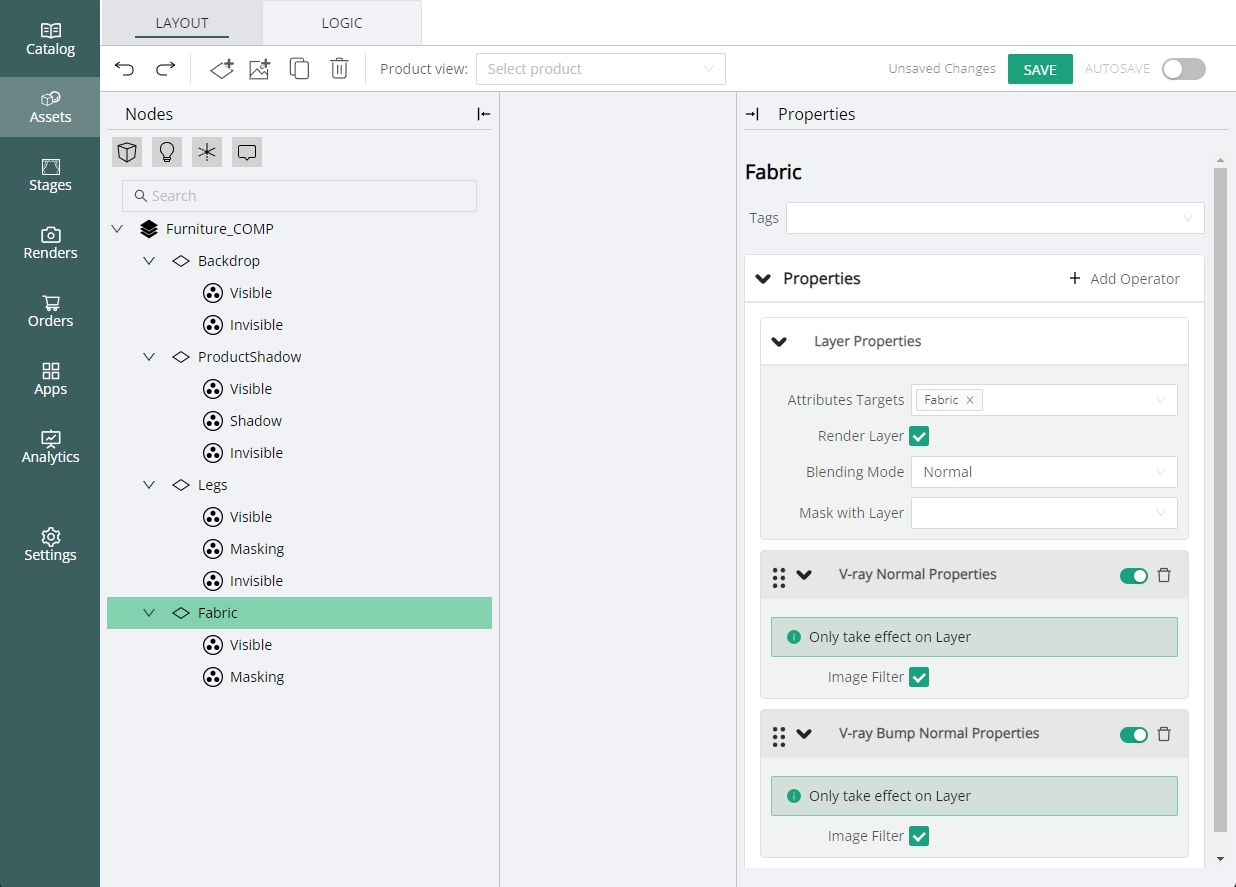Open Renders from the sidebar
The width and height of the screenshot is (1236, 887).
tap(50, 242)
